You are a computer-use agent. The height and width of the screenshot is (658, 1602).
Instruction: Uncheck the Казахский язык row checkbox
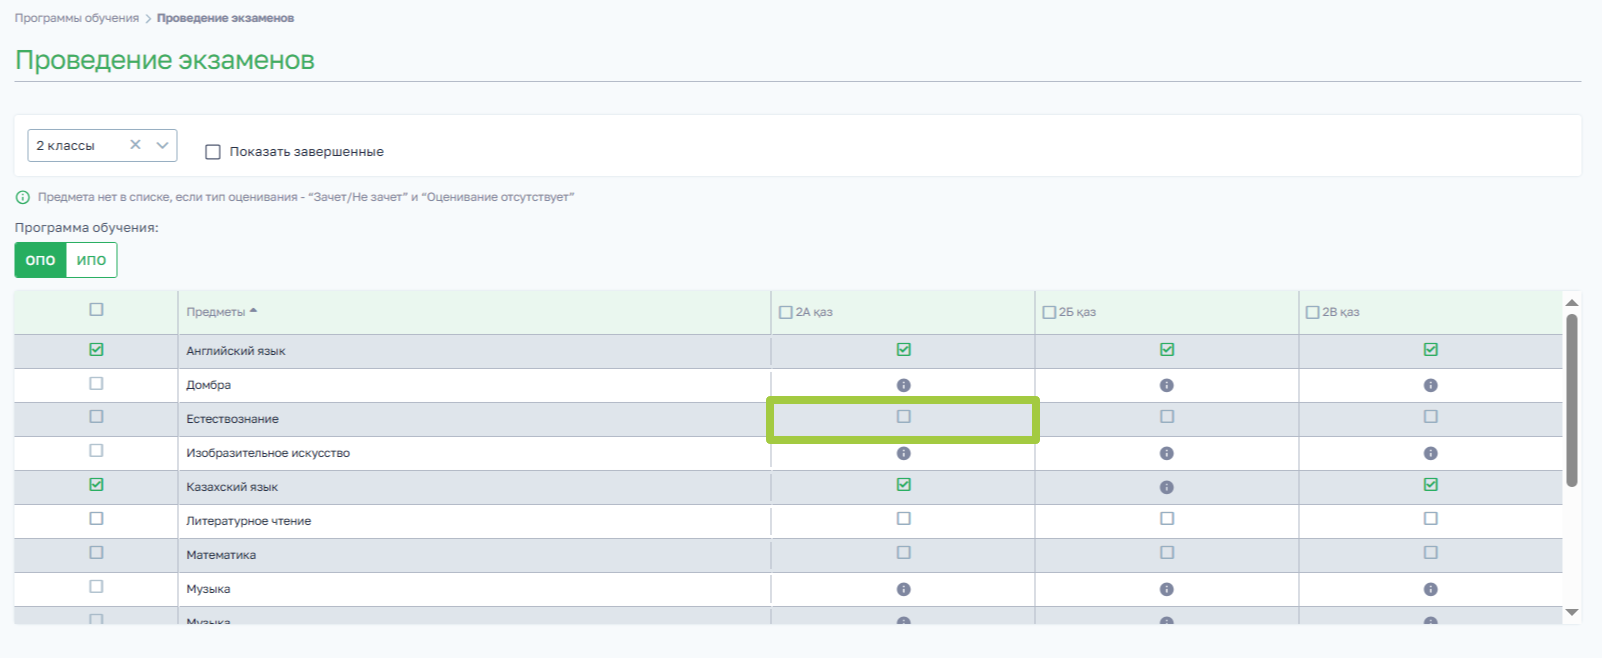pyautogui.click(x=96, y=484)
